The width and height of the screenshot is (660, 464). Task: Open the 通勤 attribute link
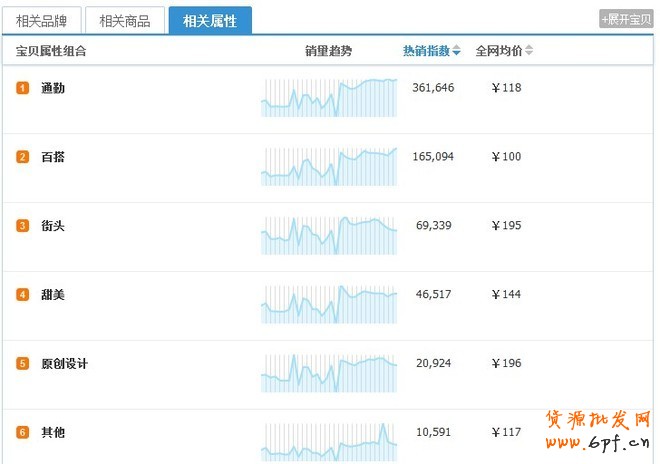[x=53, y=88]
